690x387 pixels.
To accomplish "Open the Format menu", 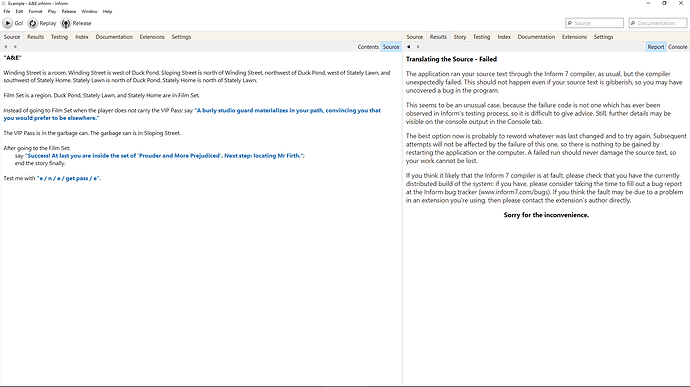I will 36,11.
